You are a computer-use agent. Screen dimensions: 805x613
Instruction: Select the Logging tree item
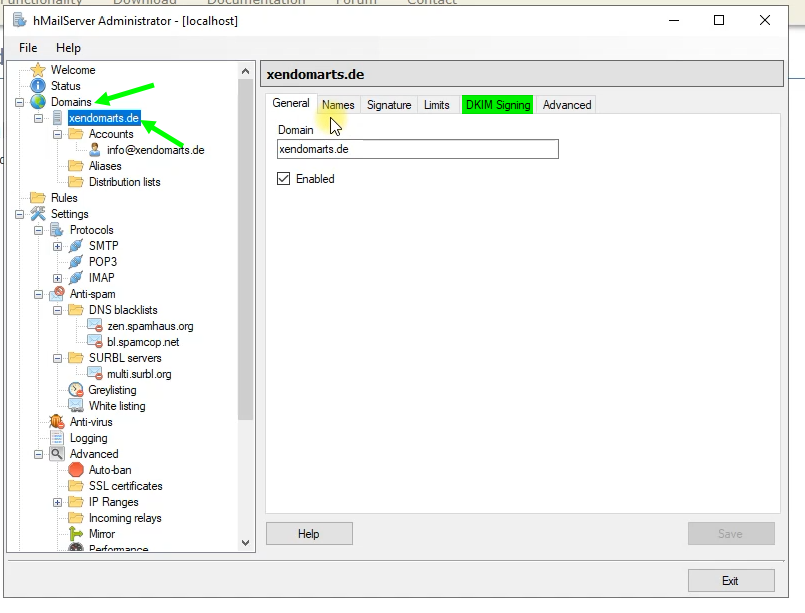[89, 438]
